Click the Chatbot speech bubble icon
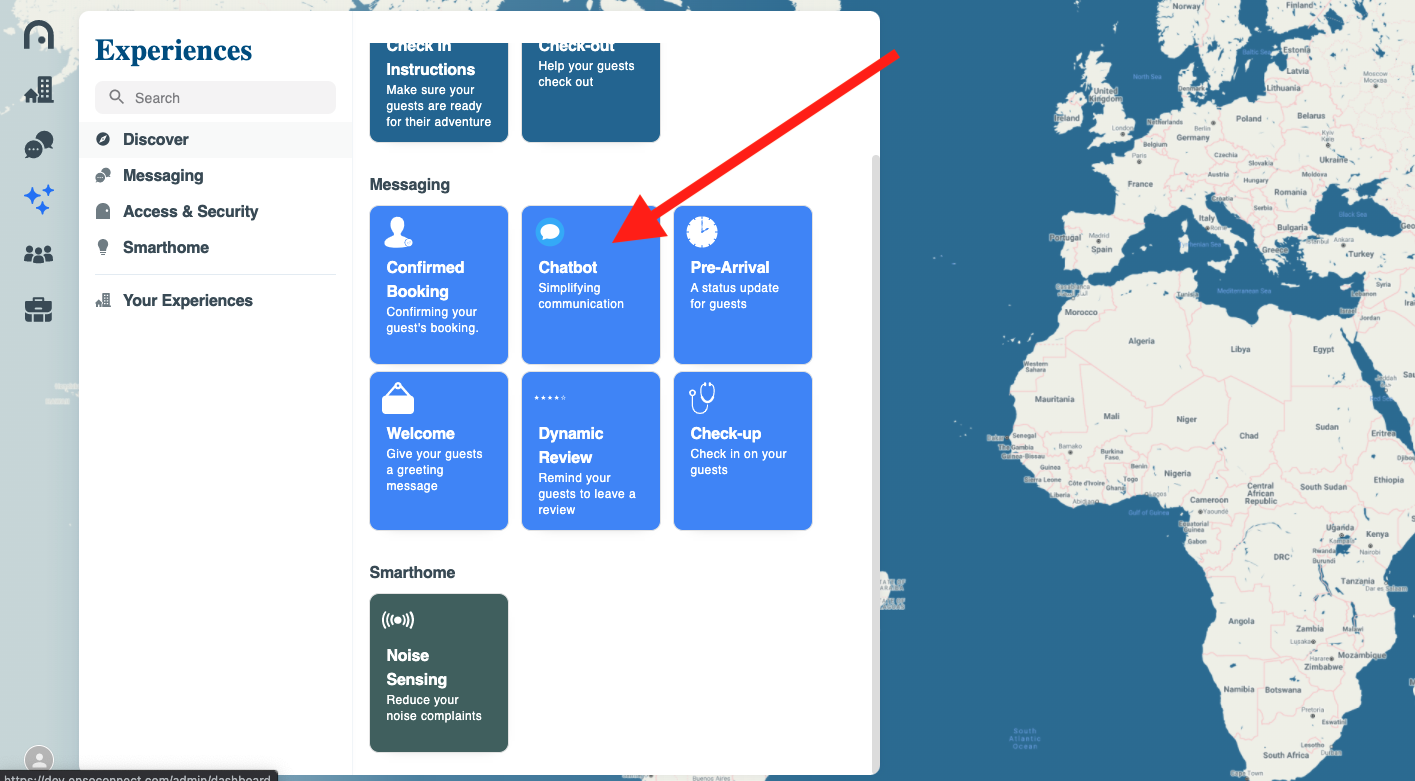The width and height of the screenshot is (1415, 781). 550,232
